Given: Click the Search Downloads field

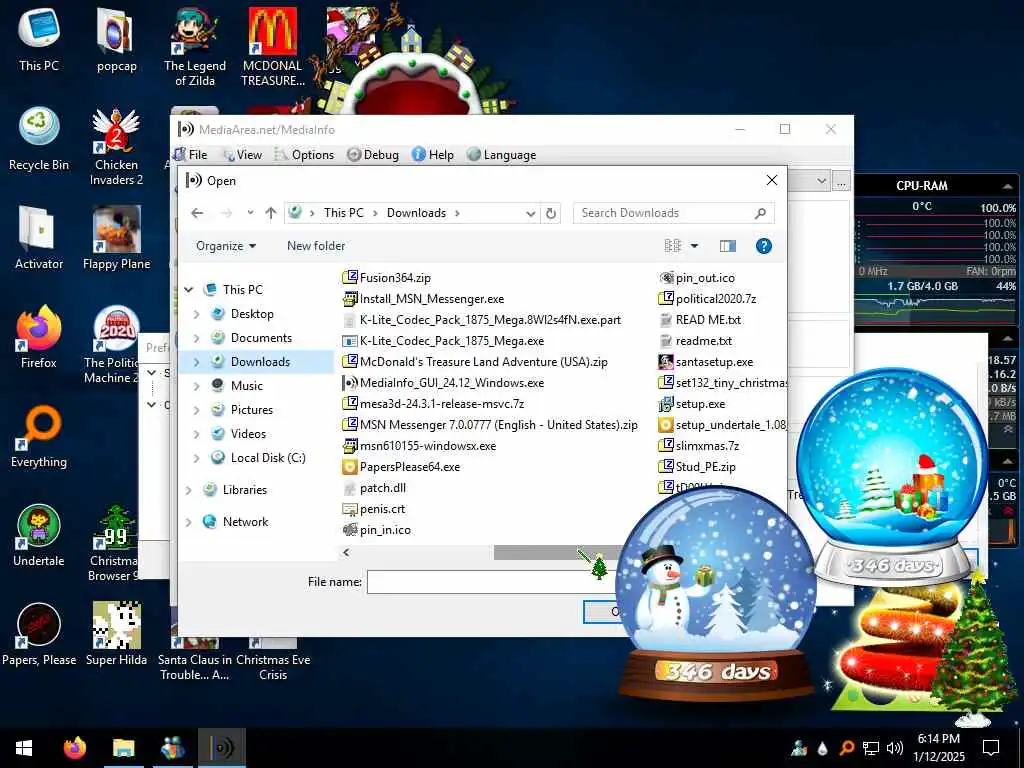Looking at the screenshot, I should click(x=673, y=213).
